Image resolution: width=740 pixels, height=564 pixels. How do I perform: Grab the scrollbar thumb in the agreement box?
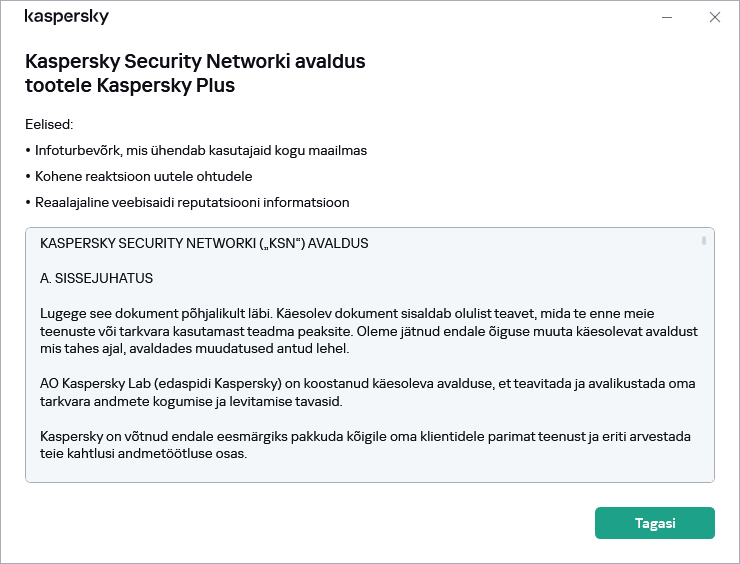click(x=704, y=240)
